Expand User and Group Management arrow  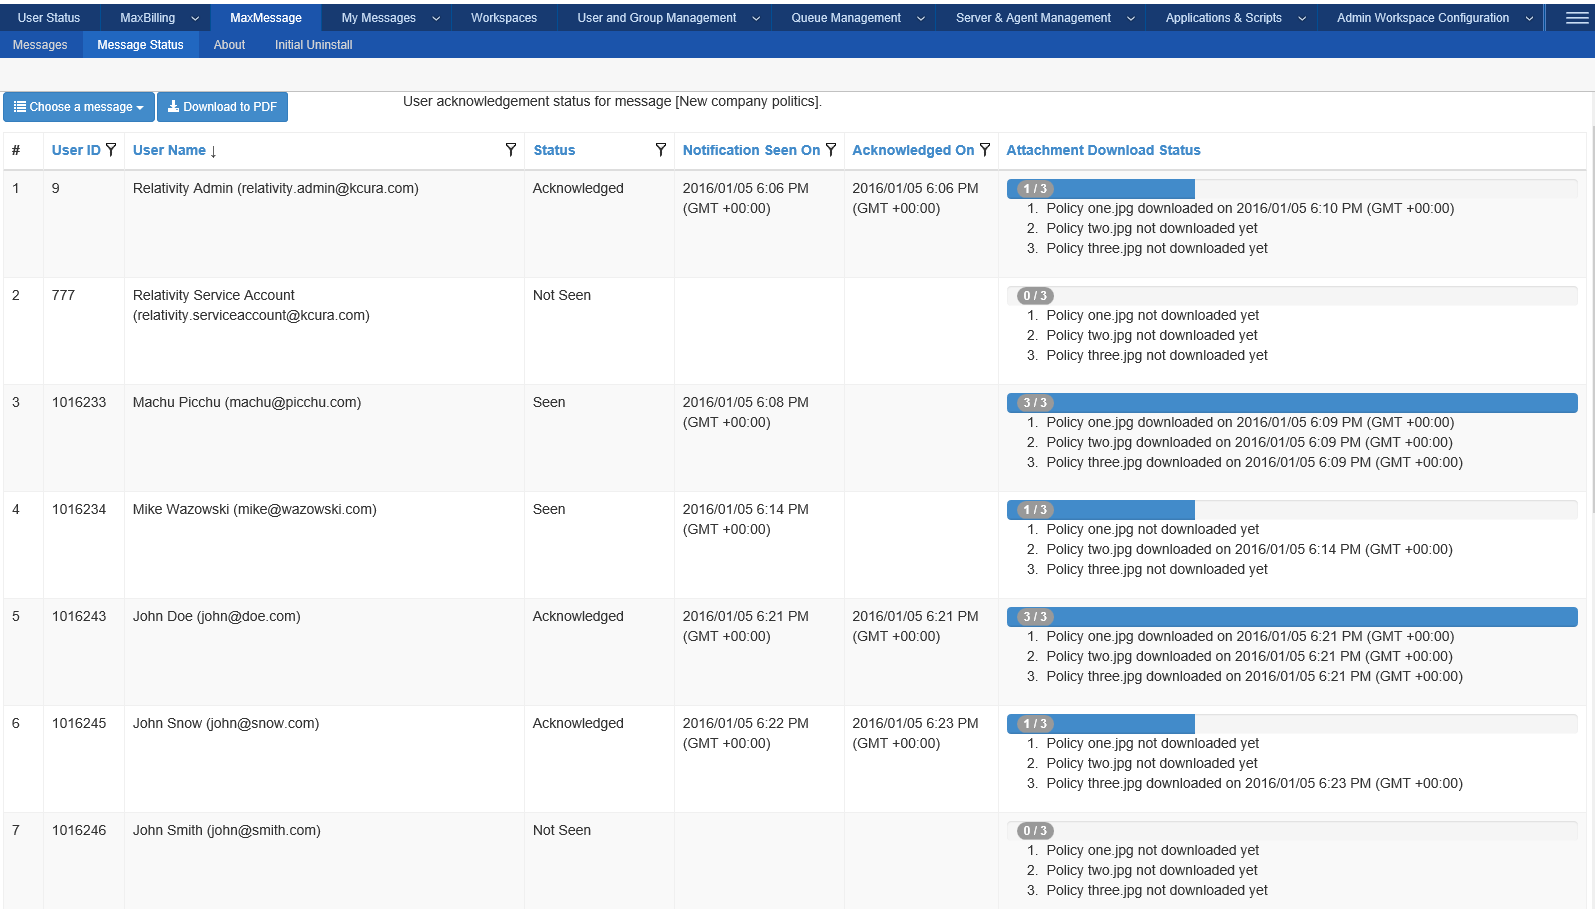click(x=756, y=18)
